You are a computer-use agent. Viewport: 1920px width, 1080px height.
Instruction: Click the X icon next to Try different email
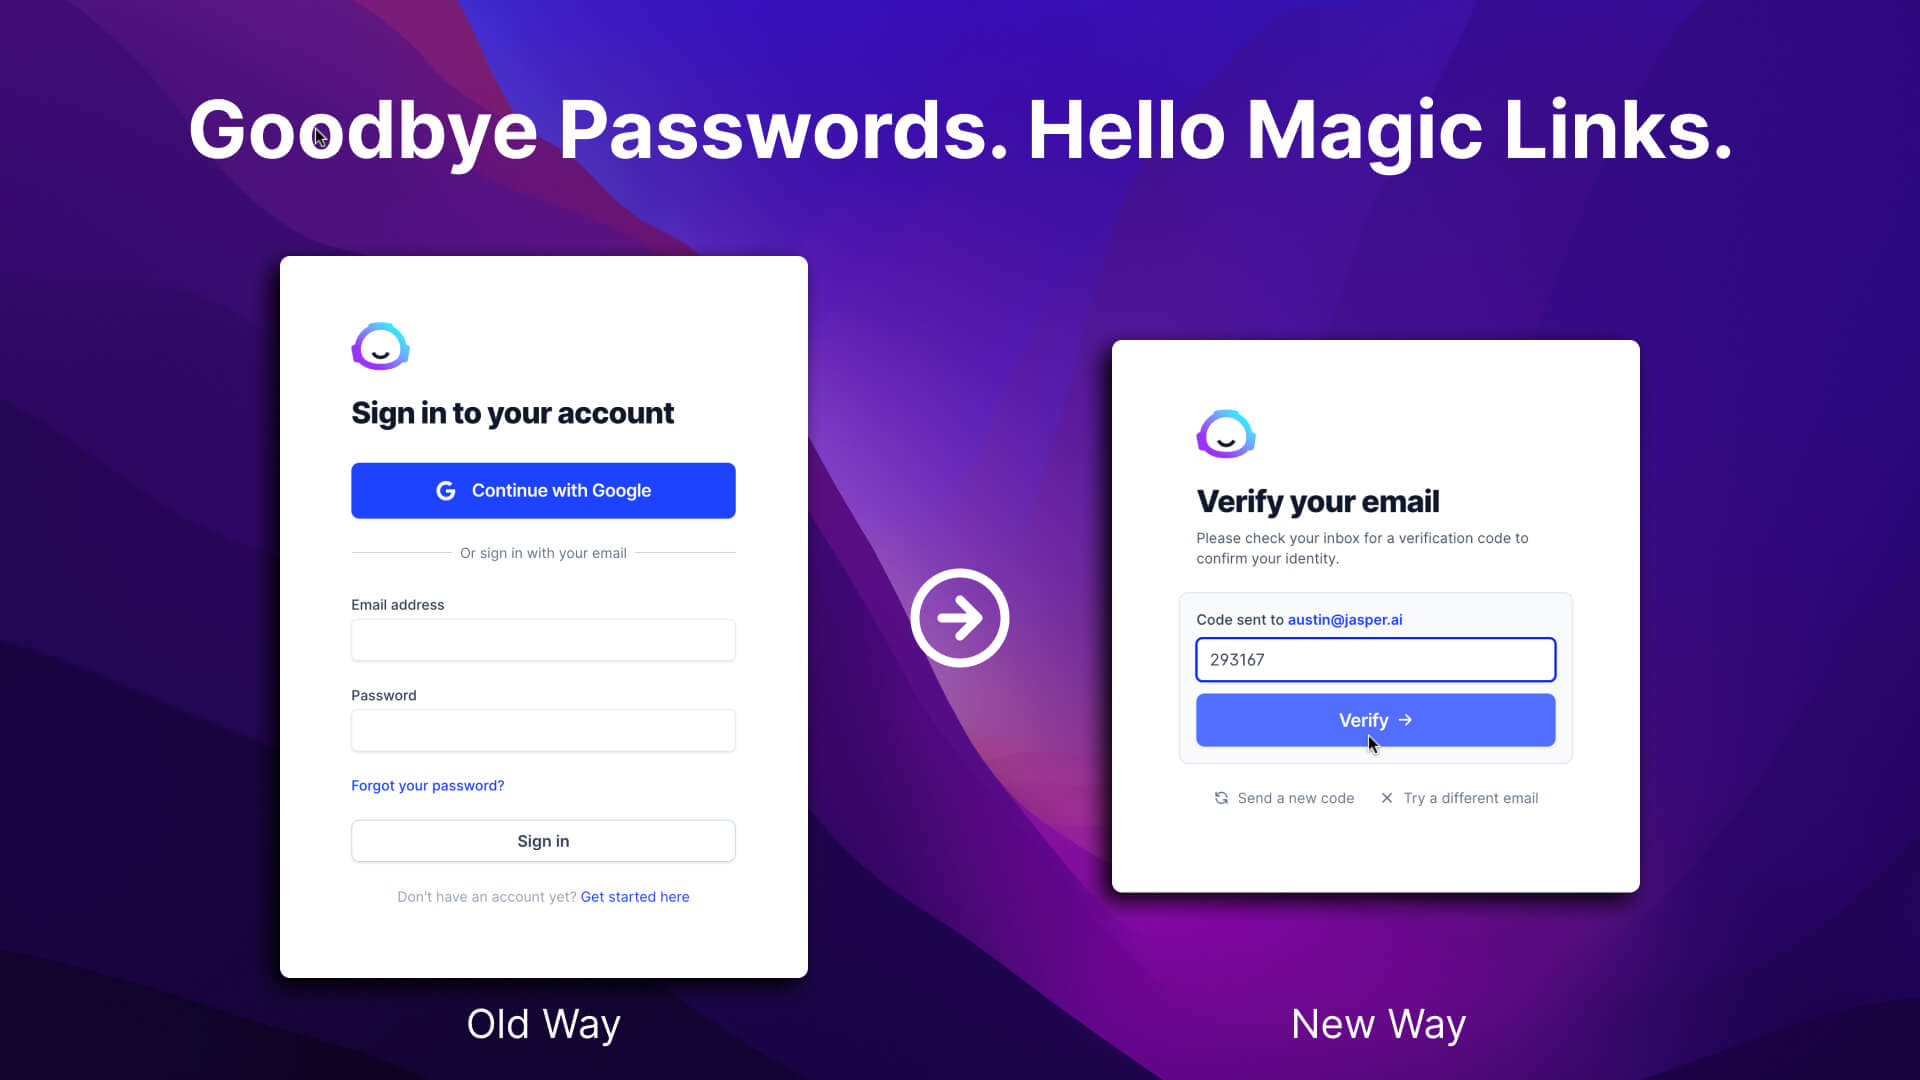(1386, 798)
